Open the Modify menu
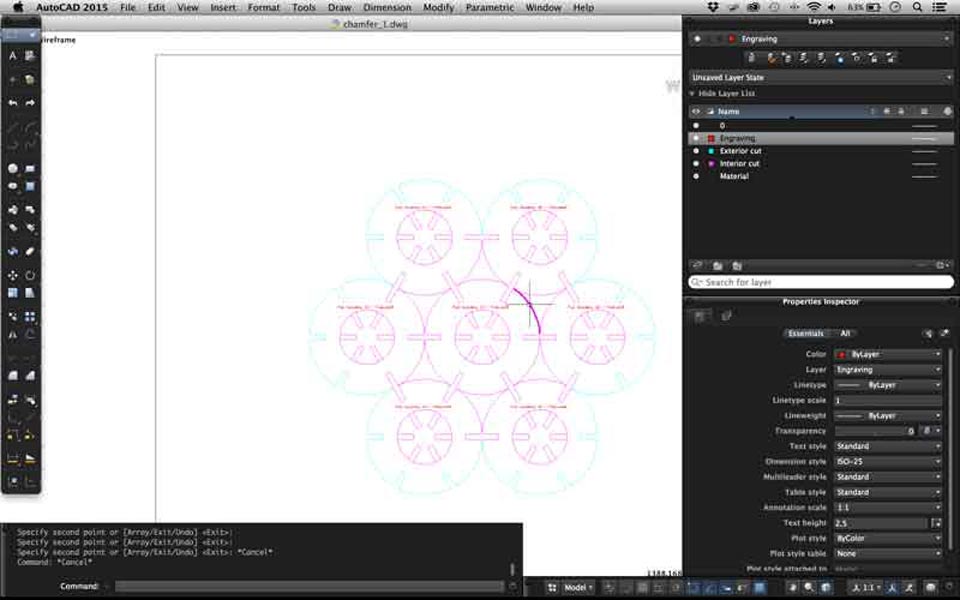Image resolution: width=960 pixels, height=600 pixels. (438, 7)
